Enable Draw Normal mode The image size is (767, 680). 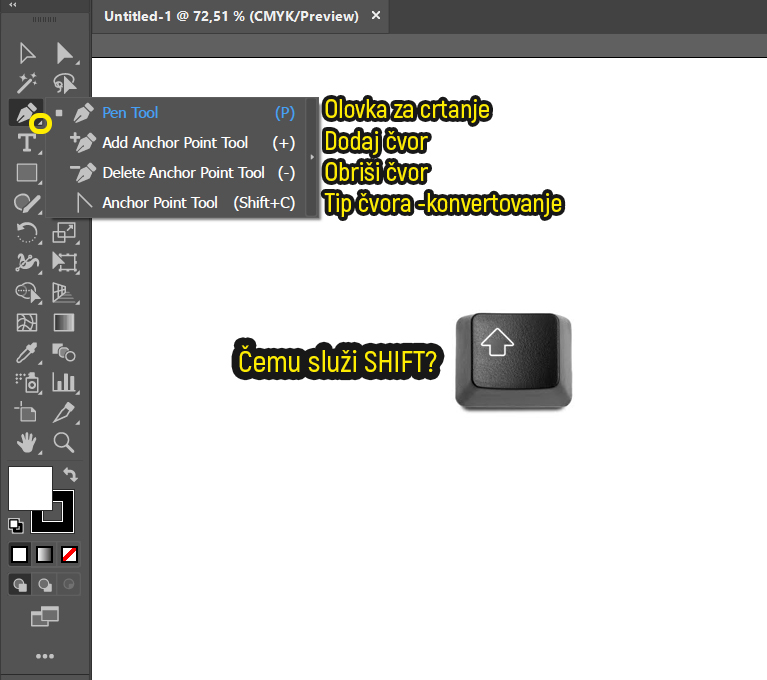20,585
